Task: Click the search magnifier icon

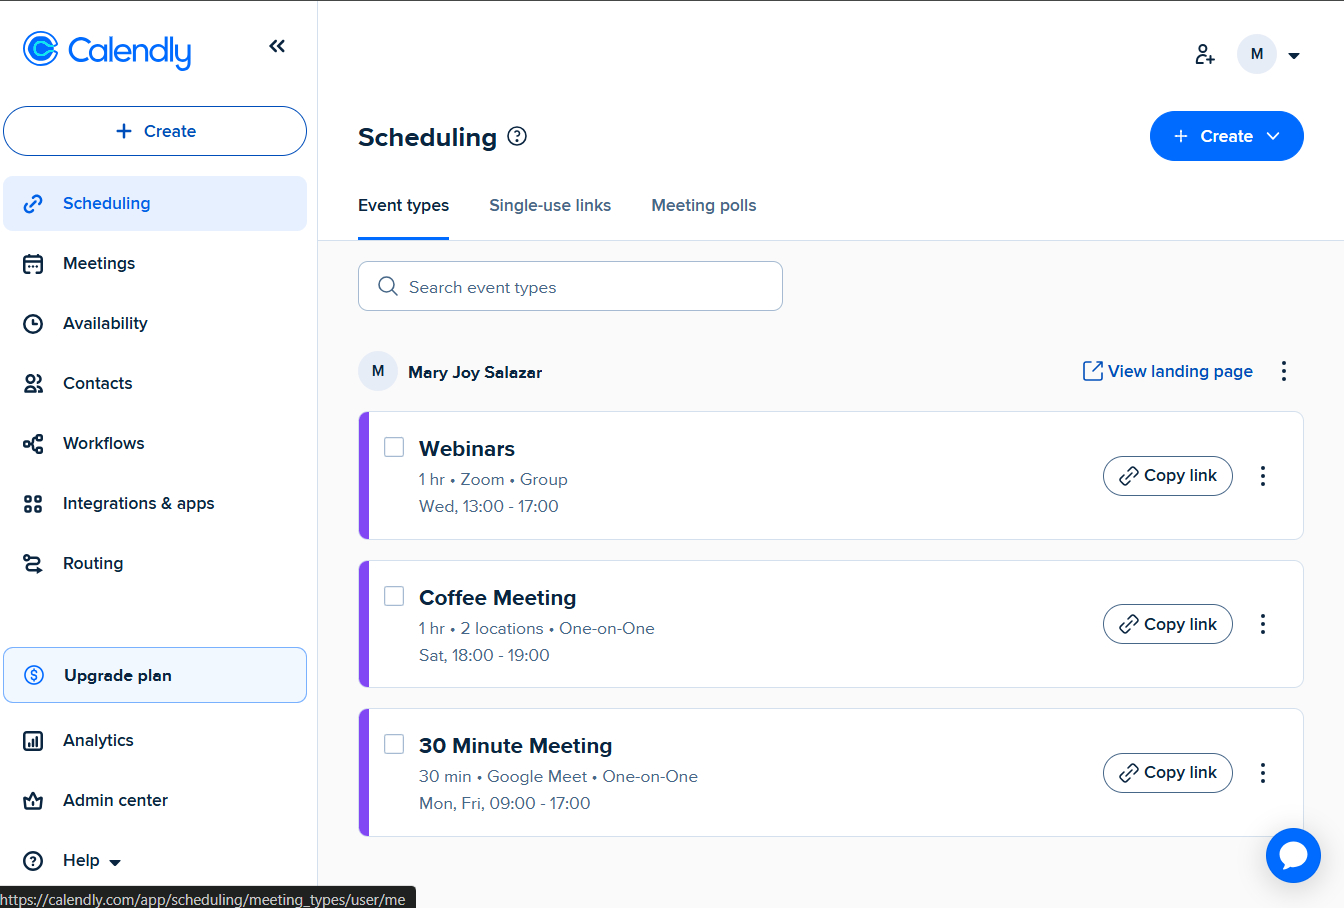Action: (x=388, y=287)
